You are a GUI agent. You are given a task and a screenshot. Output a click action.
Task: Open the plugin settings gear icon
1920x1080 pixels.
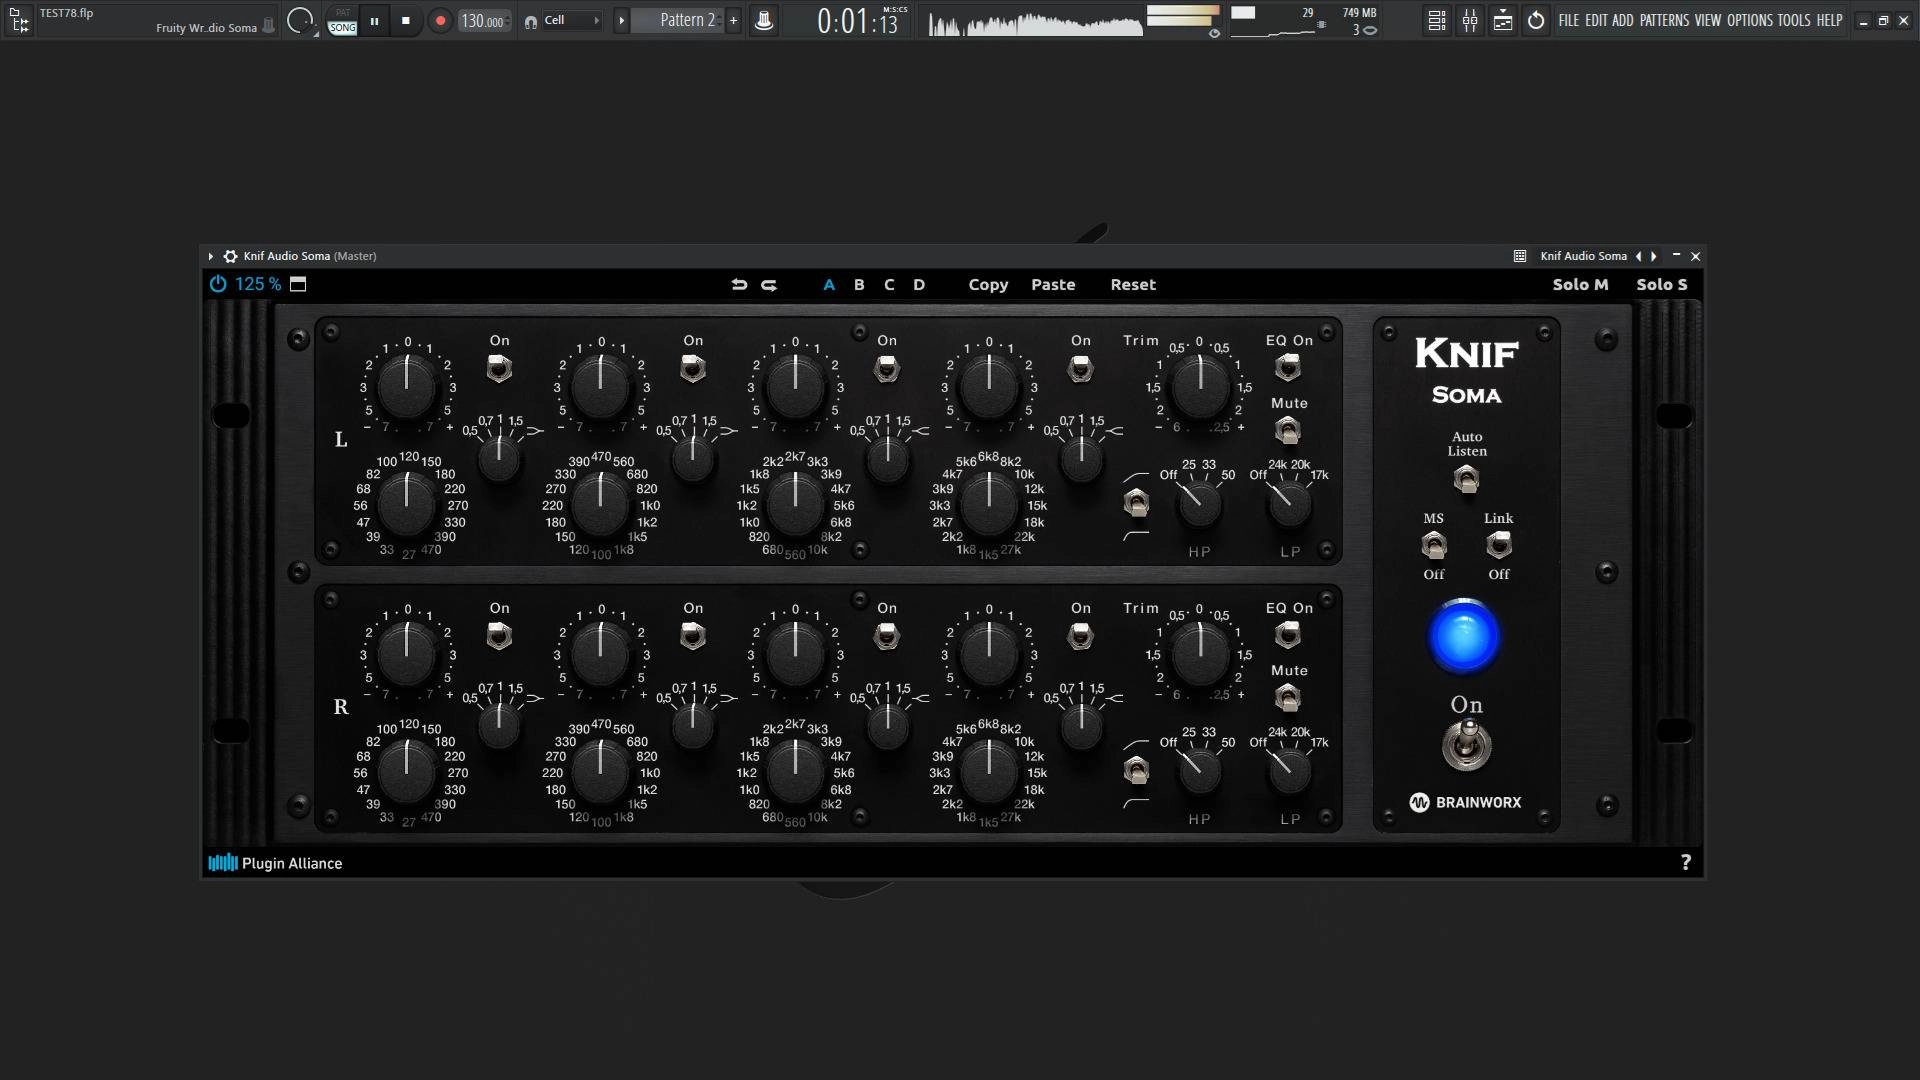click(x=230, y=256)
